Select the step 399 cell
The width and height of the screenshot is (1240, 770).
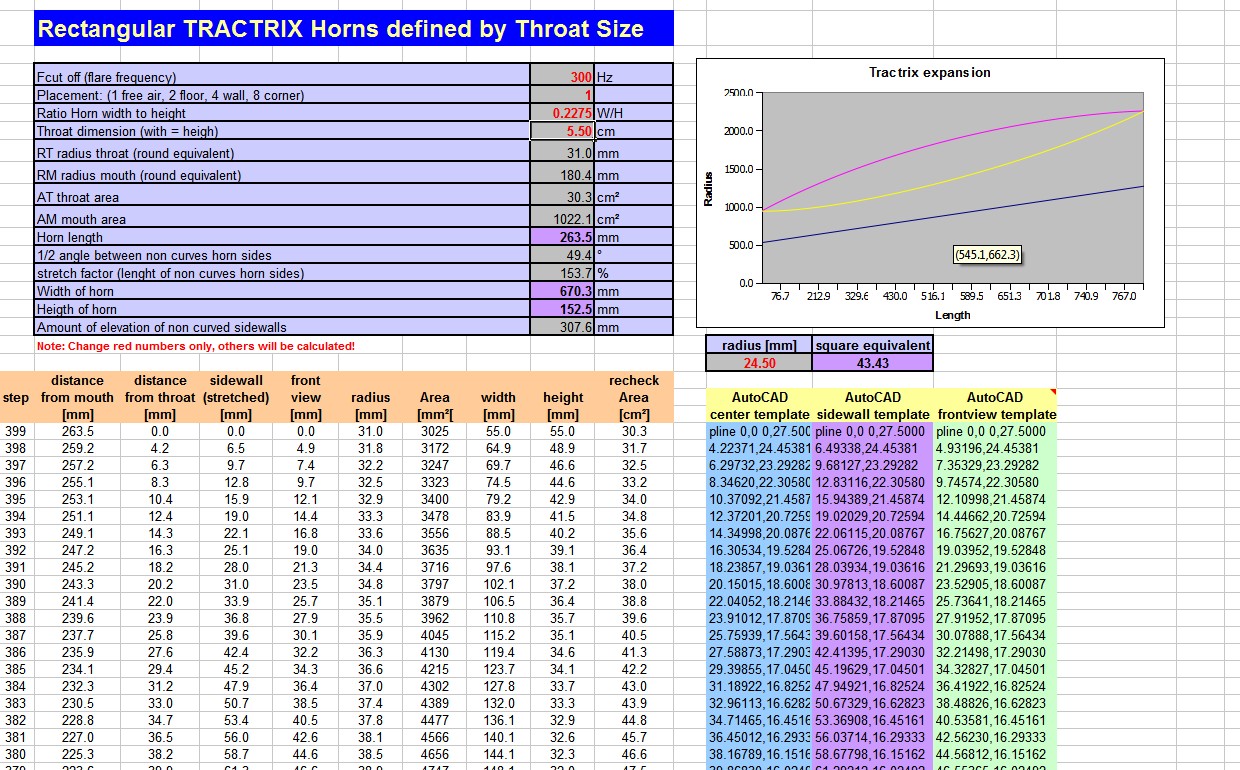click(x=16, y=431)
